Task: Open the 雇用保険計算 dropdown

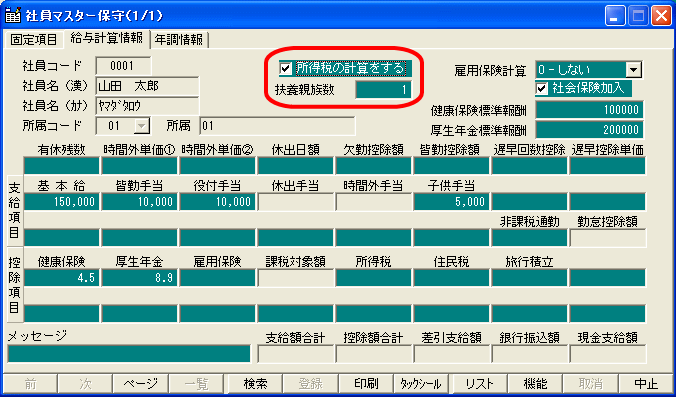Action: coord(633,69)
